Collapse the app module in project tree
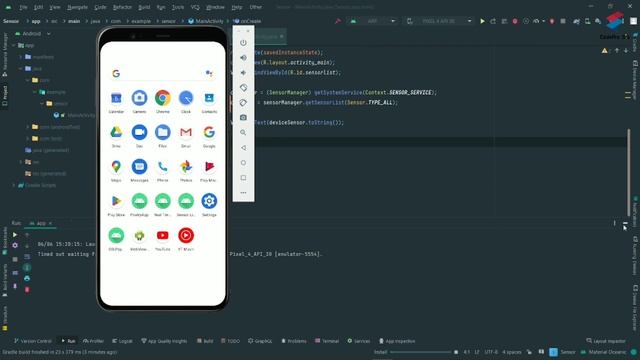This screenshot has height=360, width=640. [x=14, y=45]
